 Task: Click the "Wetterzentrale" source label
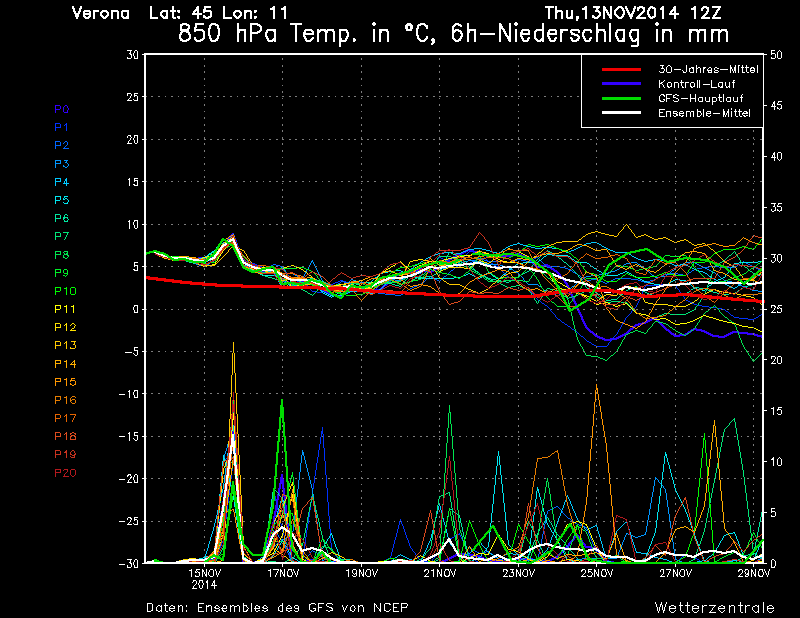click(x=715, y=608)
